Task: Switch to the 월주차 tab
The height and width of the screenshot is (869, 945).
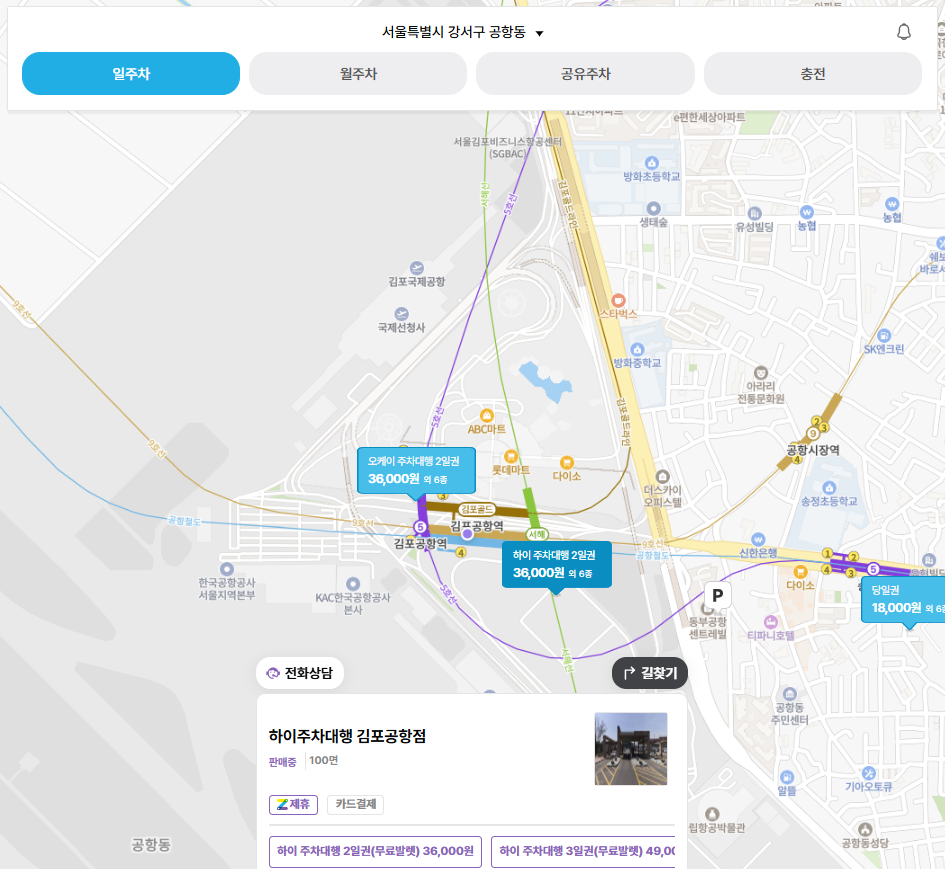Action: pyautogui.click(x=358, y=74)
